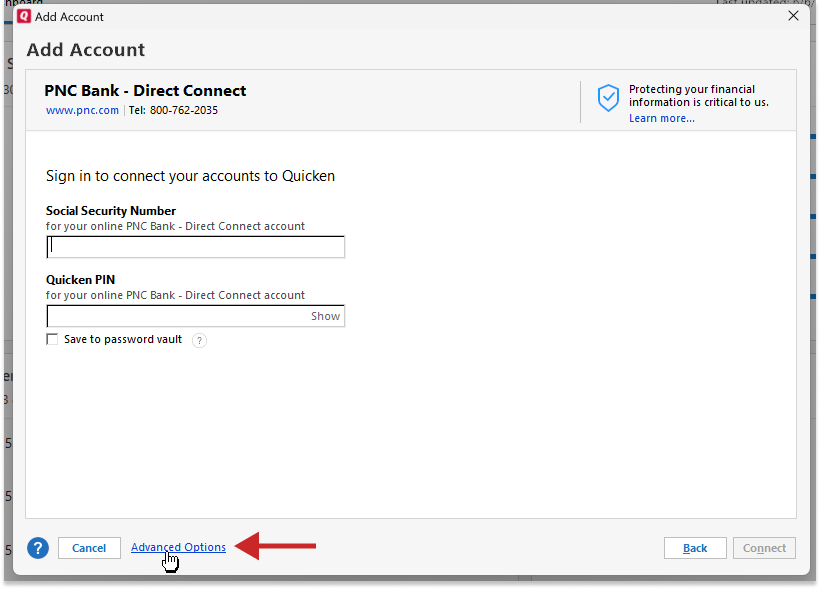Click the Add Account page heading
Screen dimensions: 820x589
86,50
